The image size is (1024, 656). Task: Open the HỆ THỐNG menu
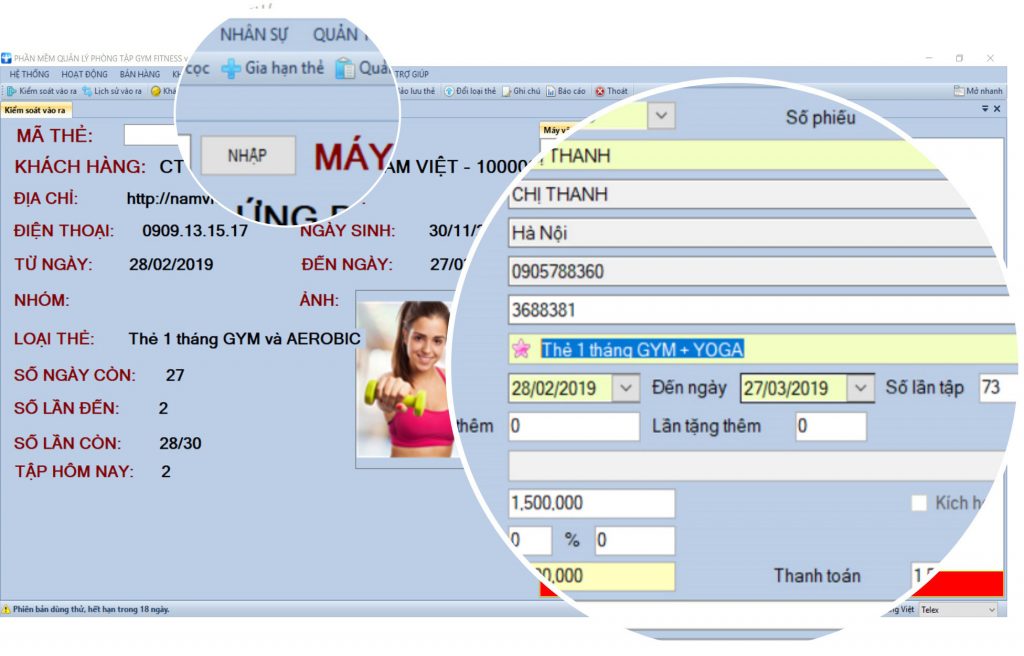tap(29, 74)
